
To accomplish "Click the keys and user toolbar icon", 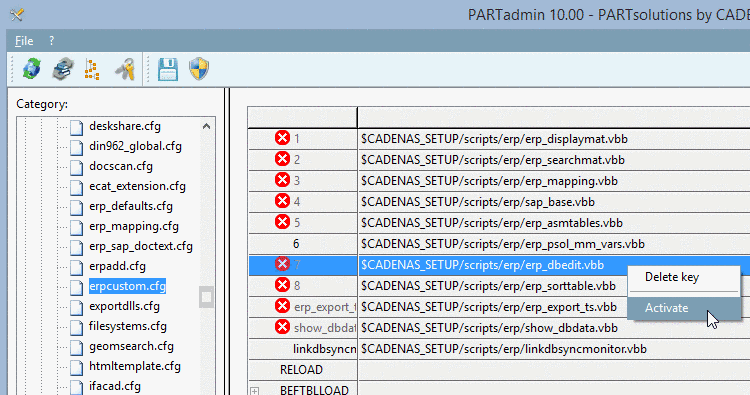I will point(125,69).
